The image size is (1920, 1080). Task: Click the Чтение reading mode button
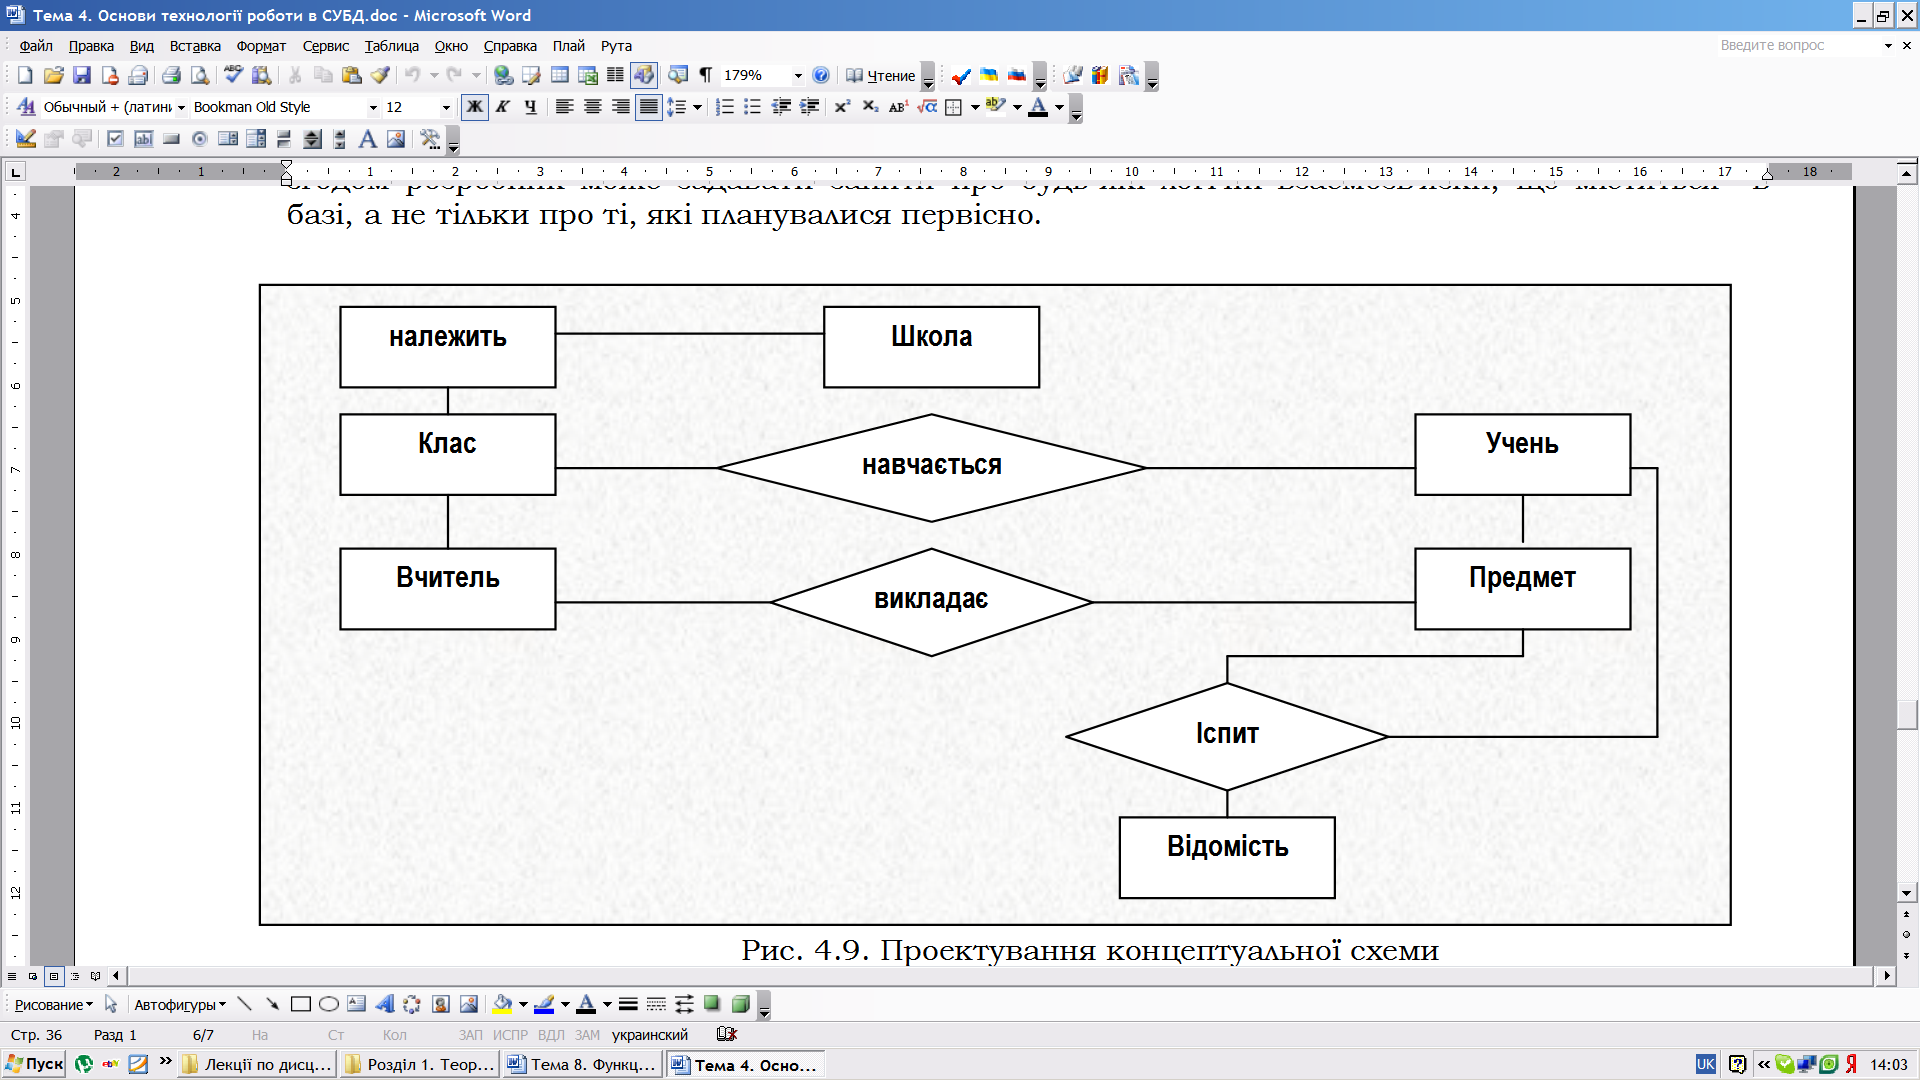click(x=881, y=75)
